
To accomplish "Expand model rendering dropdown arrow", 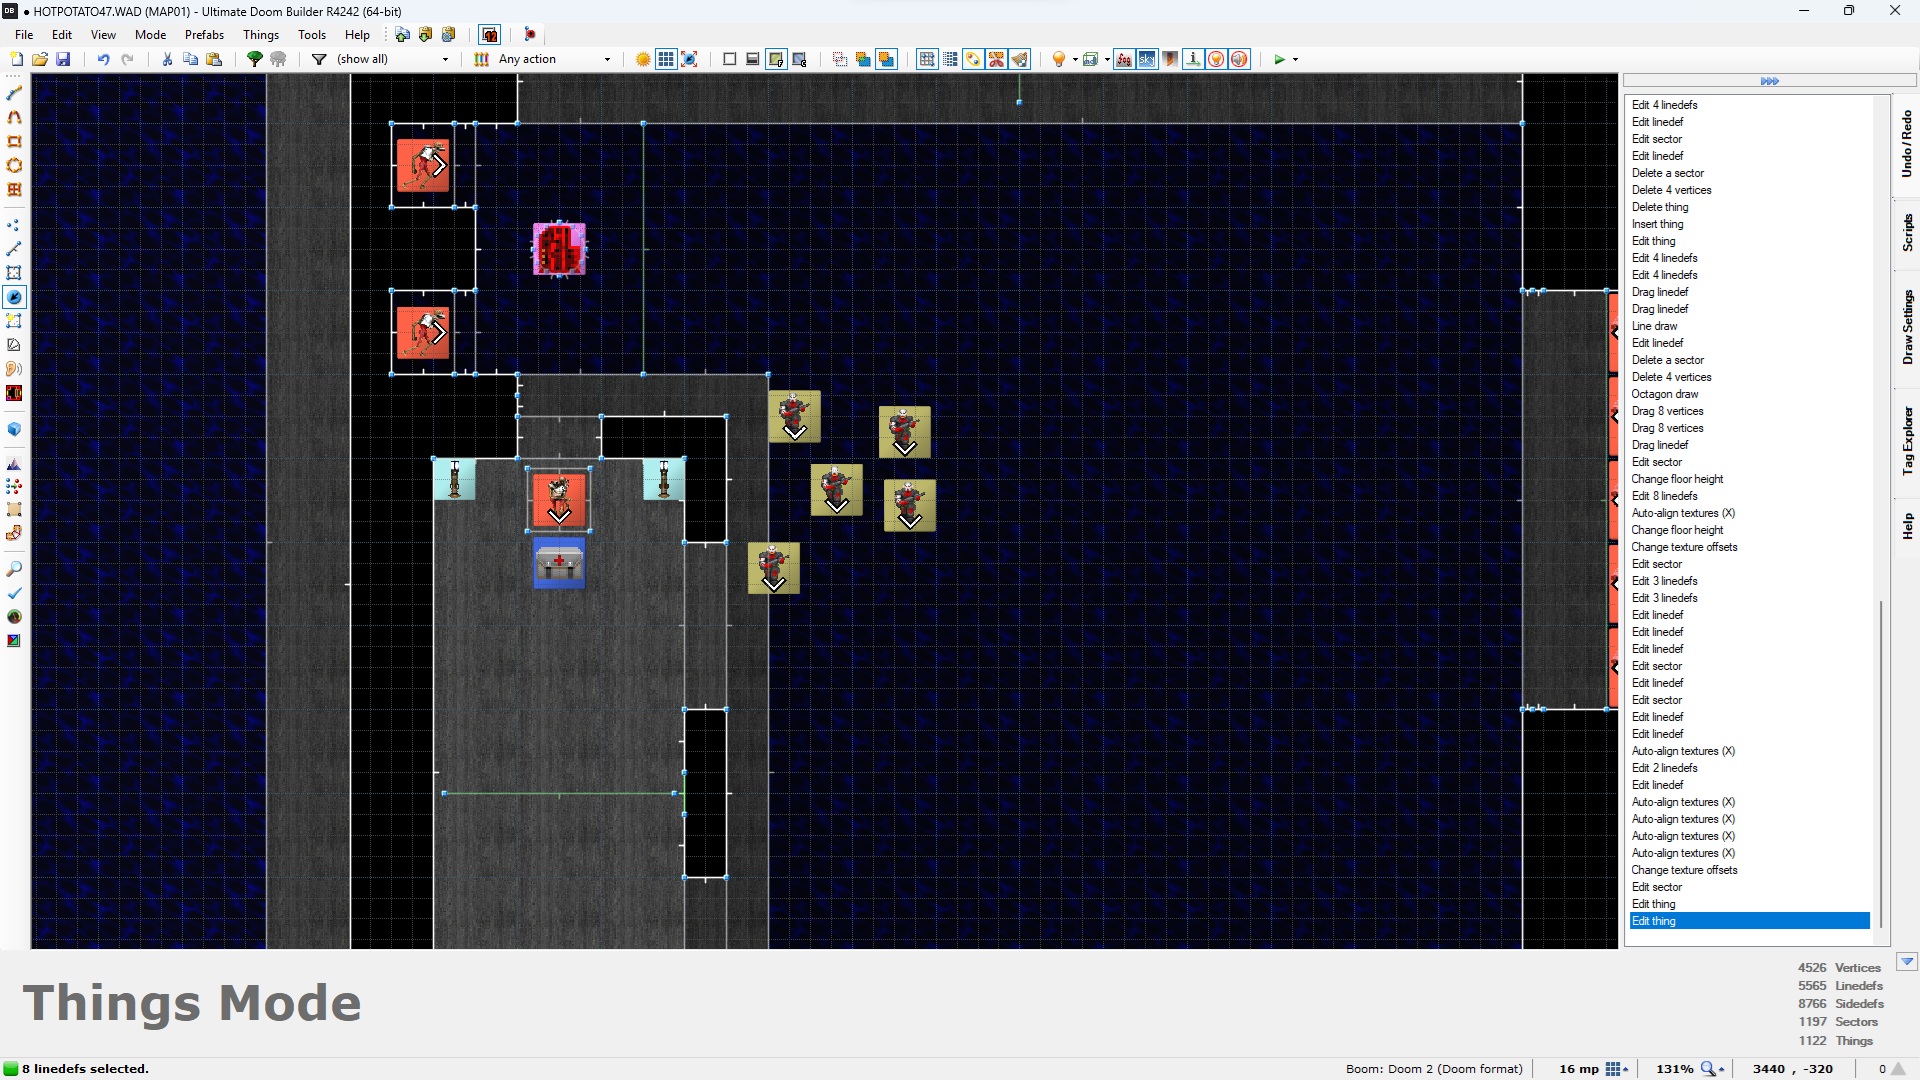I will coord(1107,60).
